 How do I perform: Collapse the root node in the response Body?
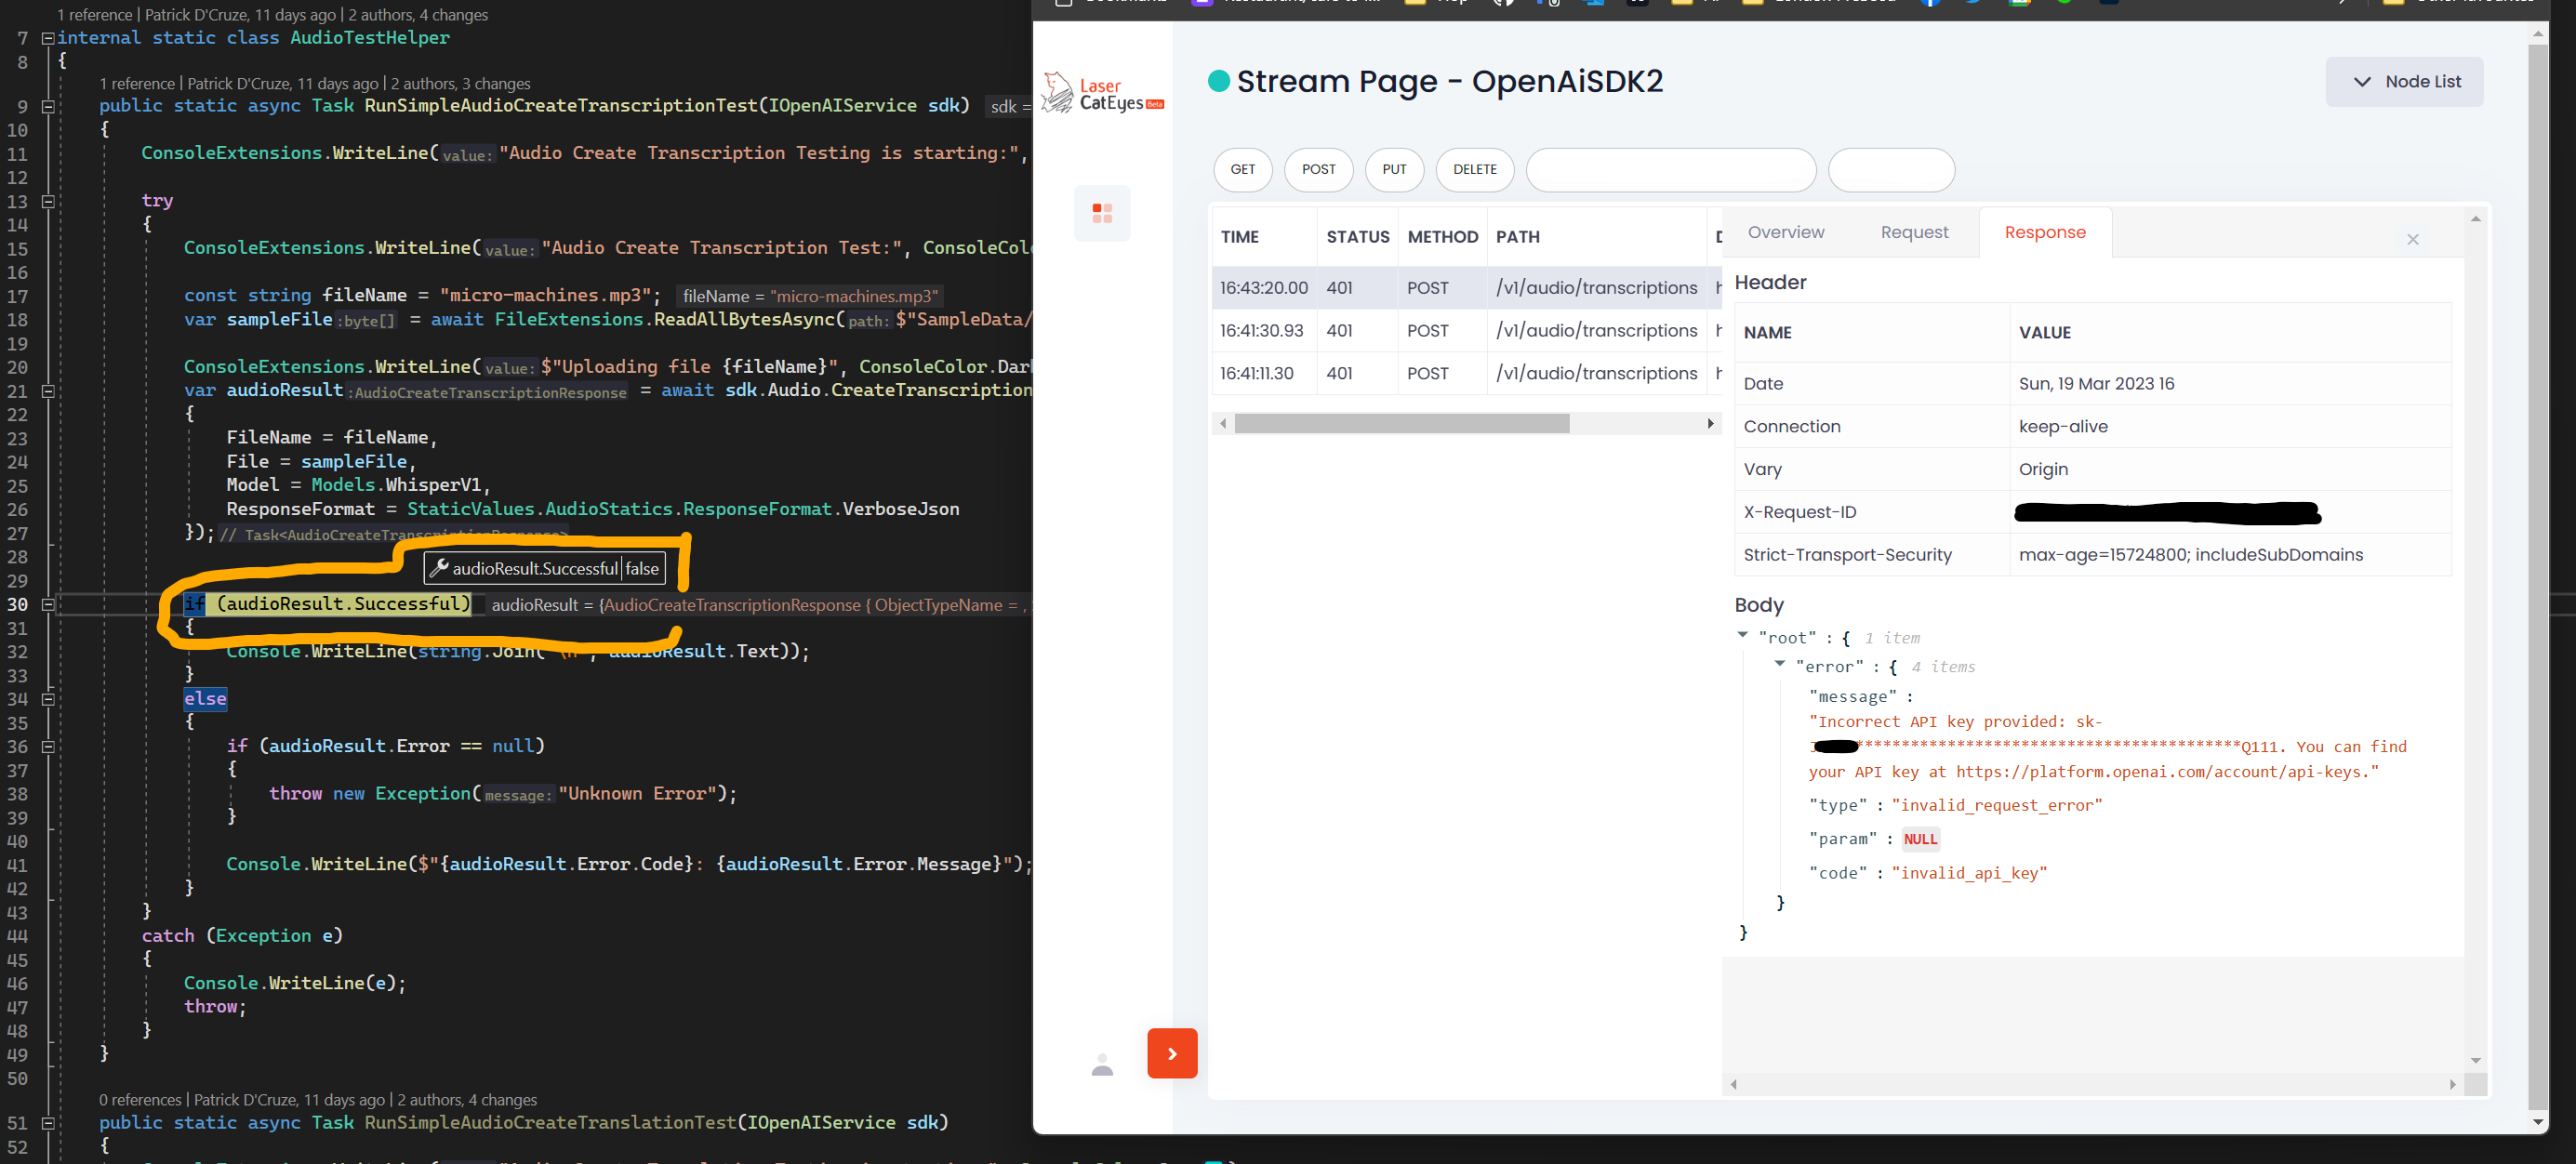pyautogui.click(x=1744, y=636)
